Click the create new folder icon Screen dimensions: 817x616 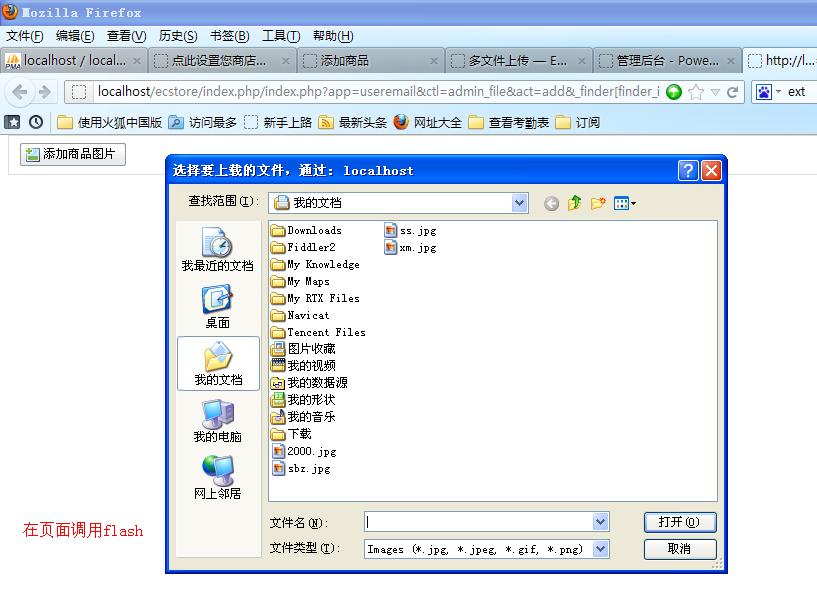[x=598, y=203]
